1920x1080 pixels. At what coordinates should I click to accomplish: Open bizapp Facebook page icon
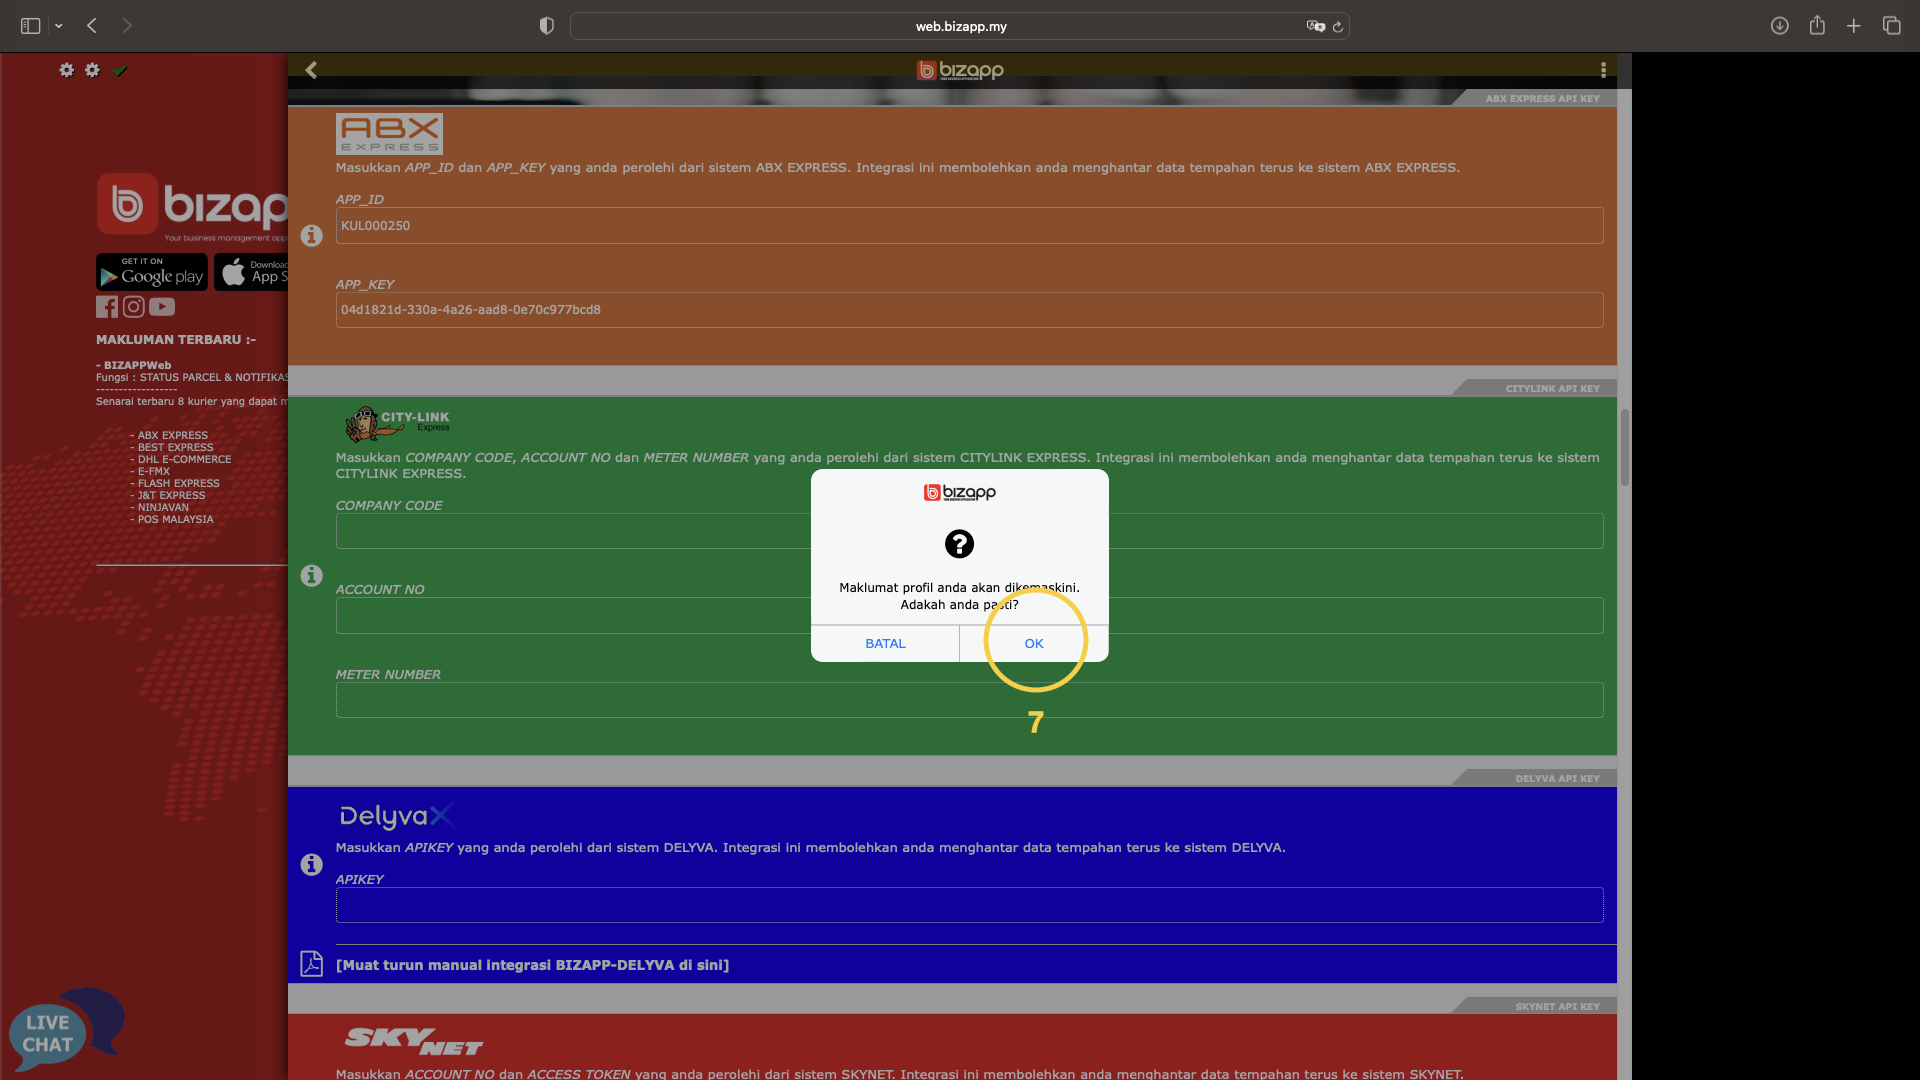107,307
